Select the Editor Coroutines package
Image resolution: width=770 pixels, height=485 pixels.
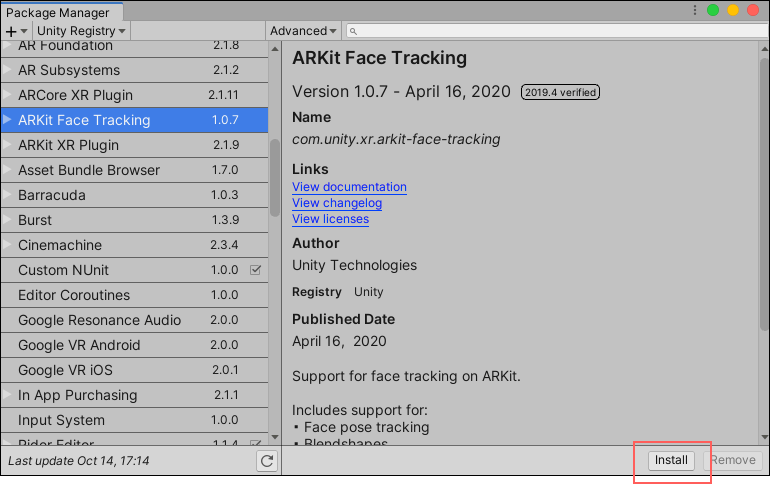135,296
